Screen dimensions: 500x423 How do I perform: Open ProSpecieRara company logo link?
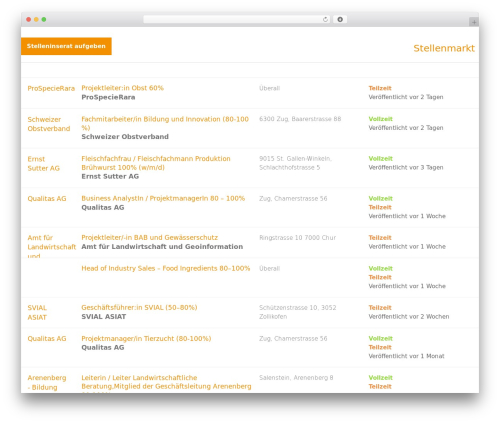click(51, 88)
